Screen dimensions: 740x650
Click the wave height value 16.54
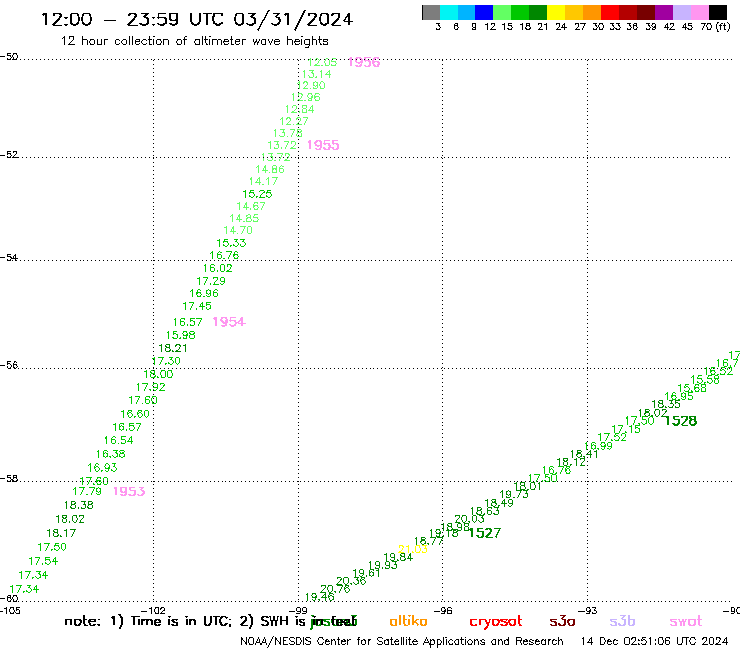click(x=118, y=440)
